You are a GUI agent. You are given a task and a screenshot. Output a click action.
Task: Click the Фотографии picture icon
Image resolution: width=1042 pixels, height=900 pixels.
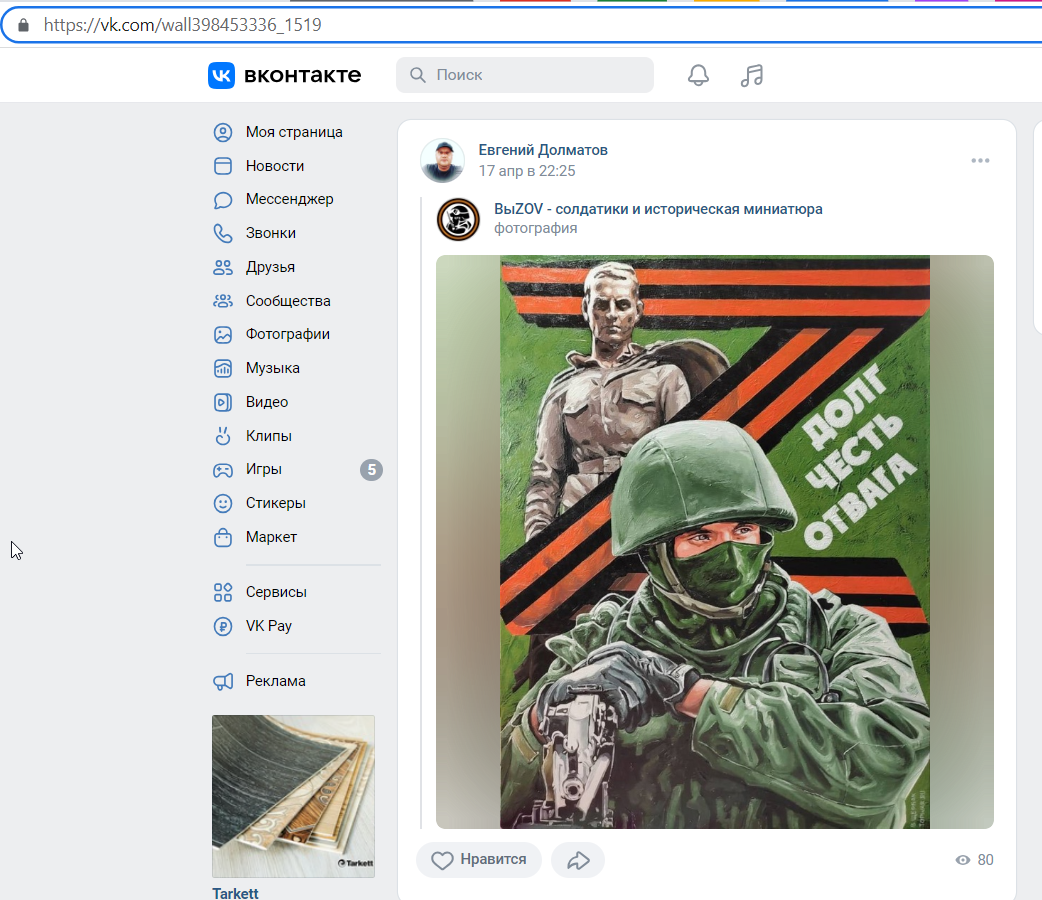click(x=223, y=334)
